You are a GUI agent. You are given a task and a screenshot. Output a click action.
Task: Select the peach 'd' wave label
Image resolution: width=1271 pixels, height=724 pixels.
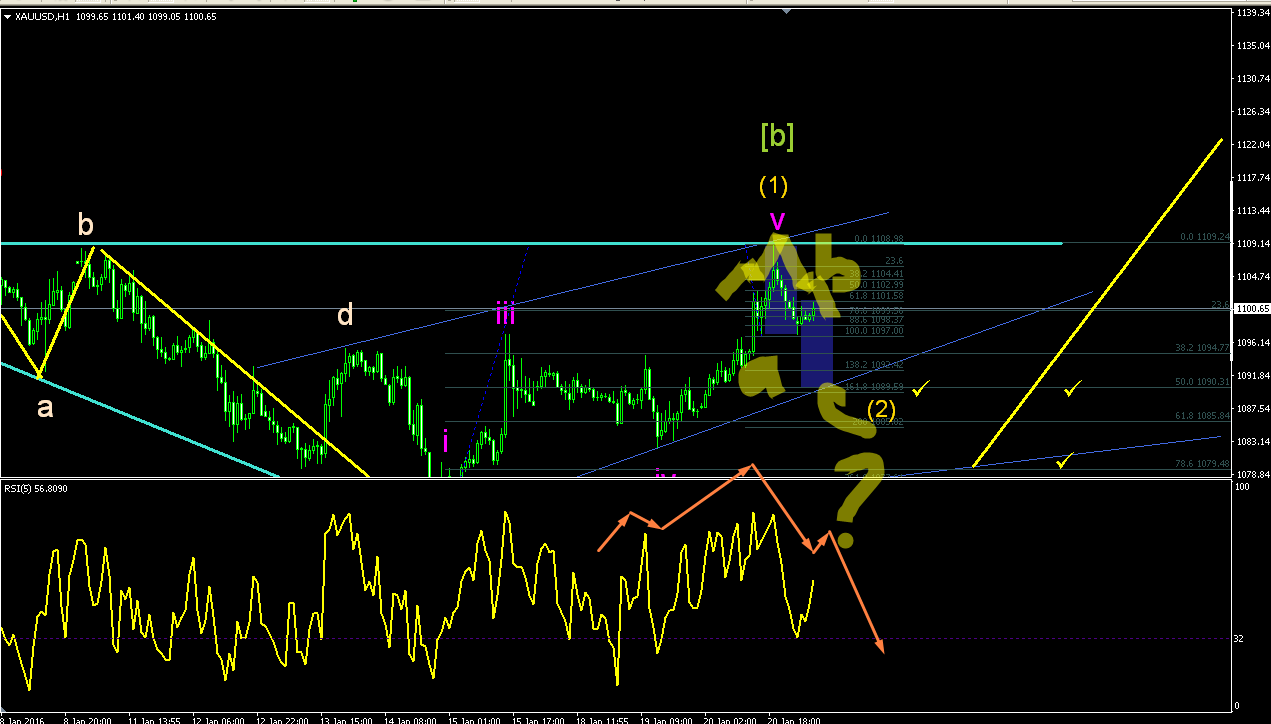[x=345, y=315]
